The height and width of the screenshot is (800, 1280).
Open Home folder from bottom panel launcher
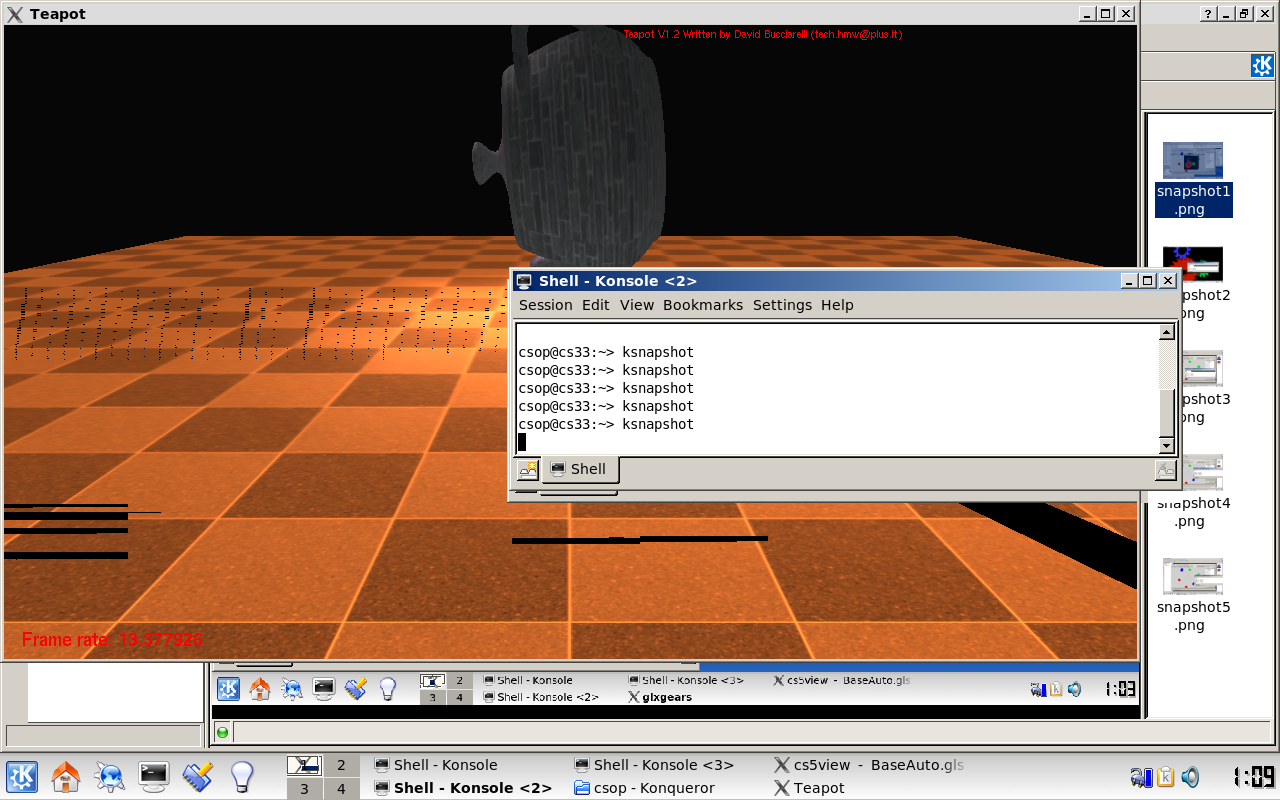point(66,776)
